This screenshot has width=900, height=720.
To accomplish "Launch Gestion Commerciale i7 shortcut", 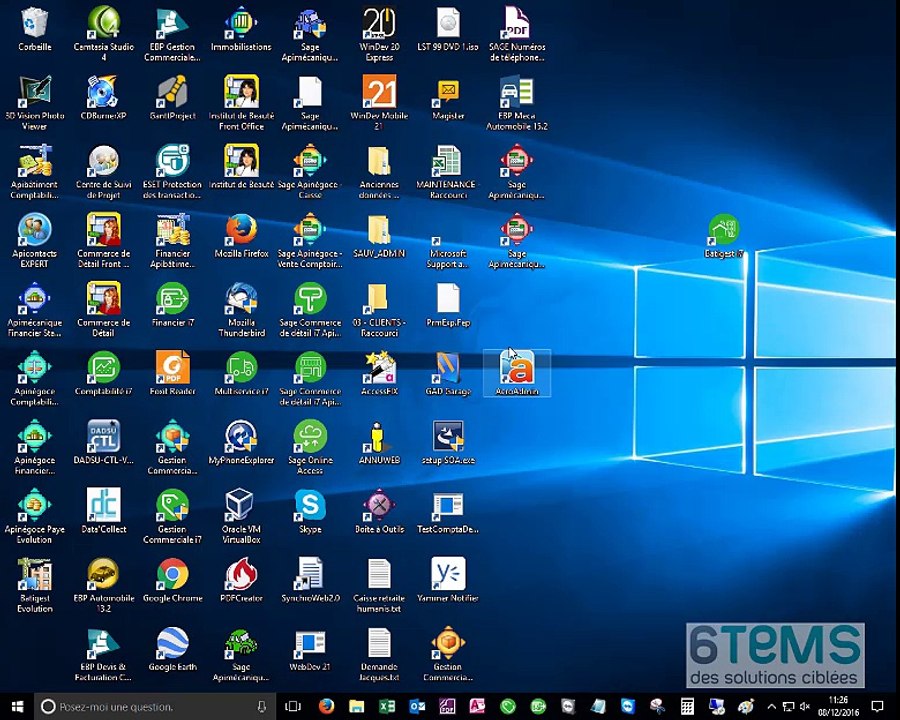I will tap(172, 516).
